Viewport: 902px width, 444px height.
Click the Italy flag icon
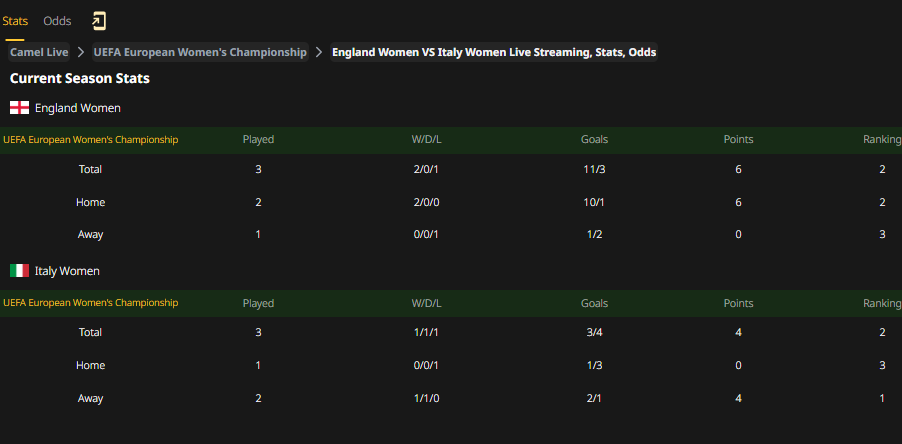pyautogui.click(x=20, y=271)
